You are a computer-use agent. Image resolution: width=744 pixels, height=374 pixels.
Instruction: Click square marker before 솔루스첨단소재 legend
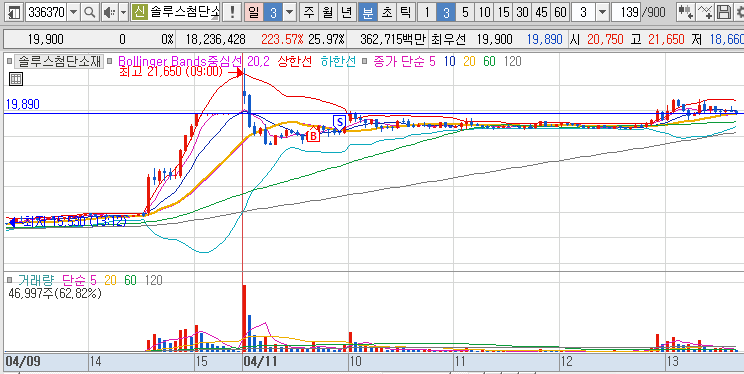point(9,61)
